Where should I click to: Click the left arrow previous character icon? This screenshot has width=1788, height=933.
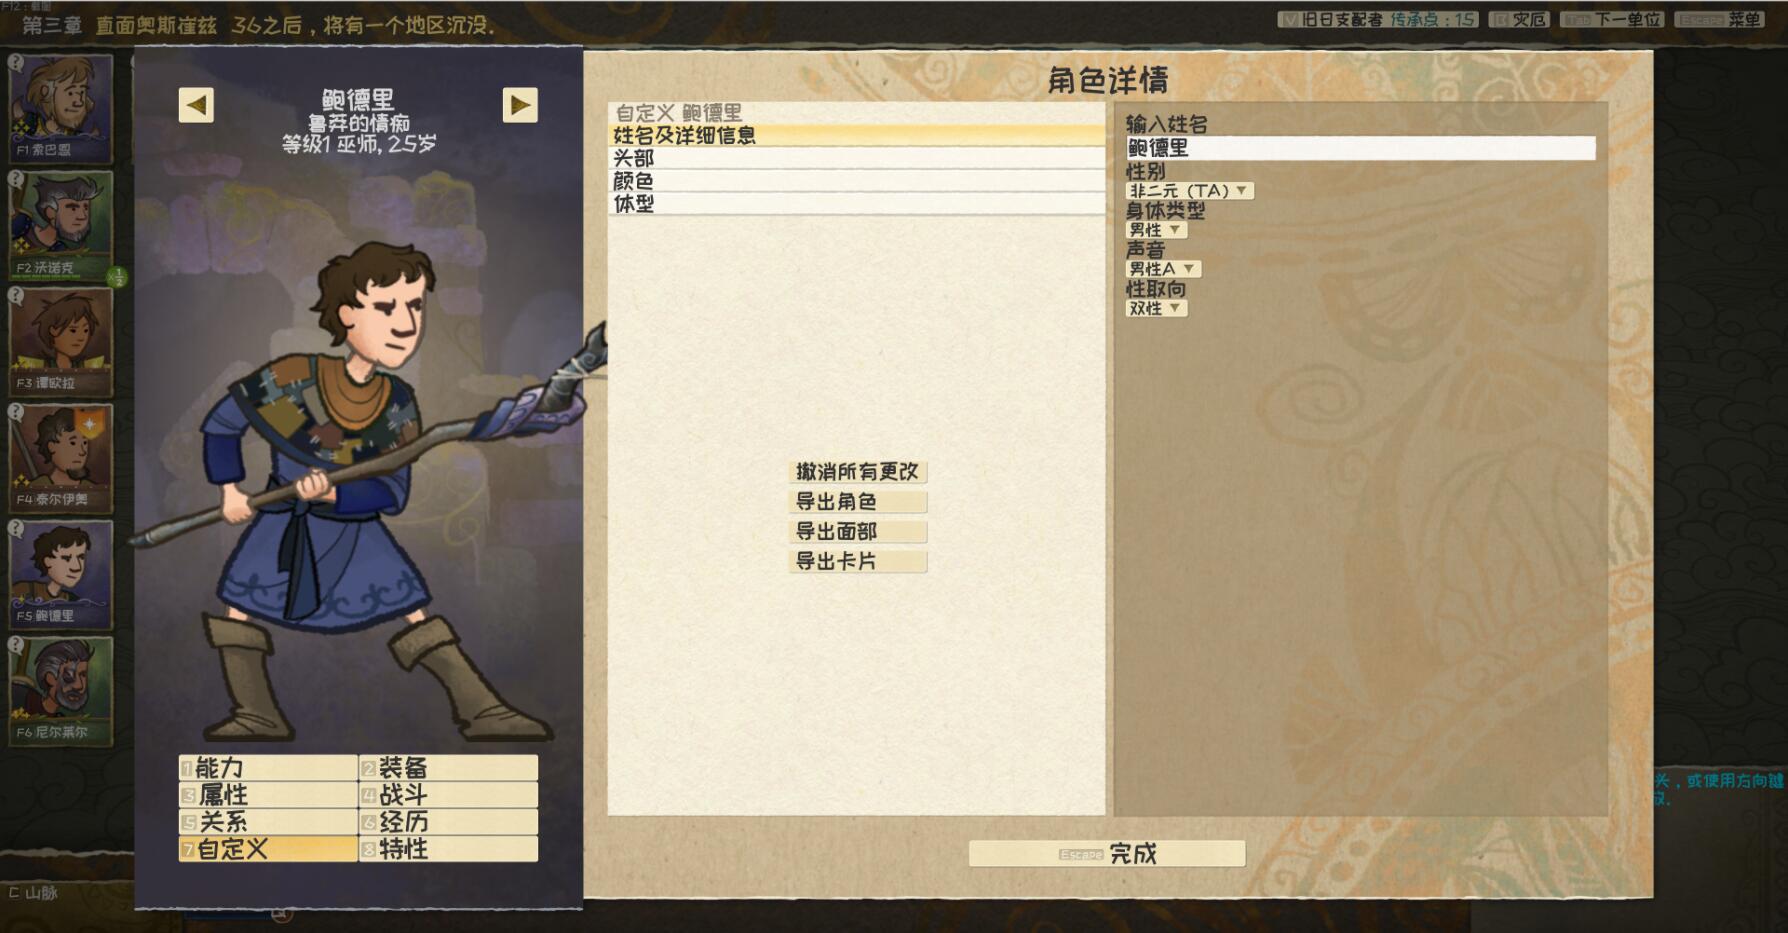(x=196, y=105)
